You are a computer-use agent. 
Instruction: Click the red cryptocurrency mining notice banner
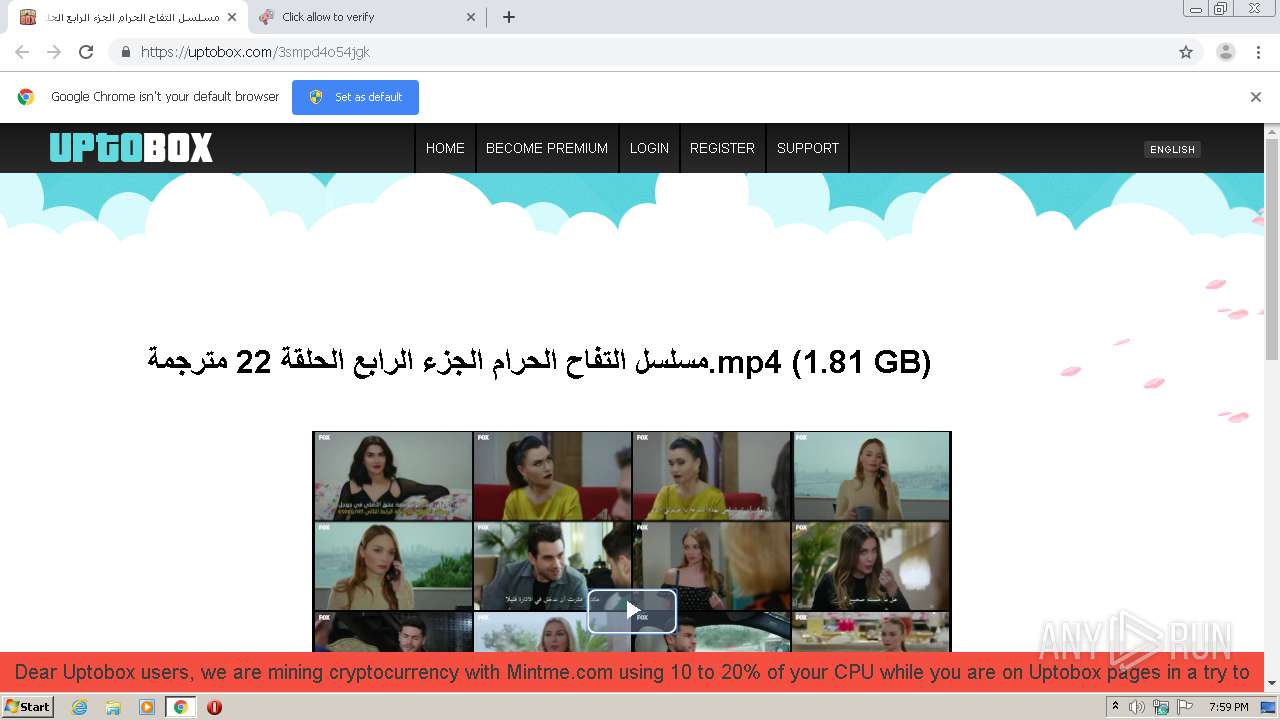(632, 672)
